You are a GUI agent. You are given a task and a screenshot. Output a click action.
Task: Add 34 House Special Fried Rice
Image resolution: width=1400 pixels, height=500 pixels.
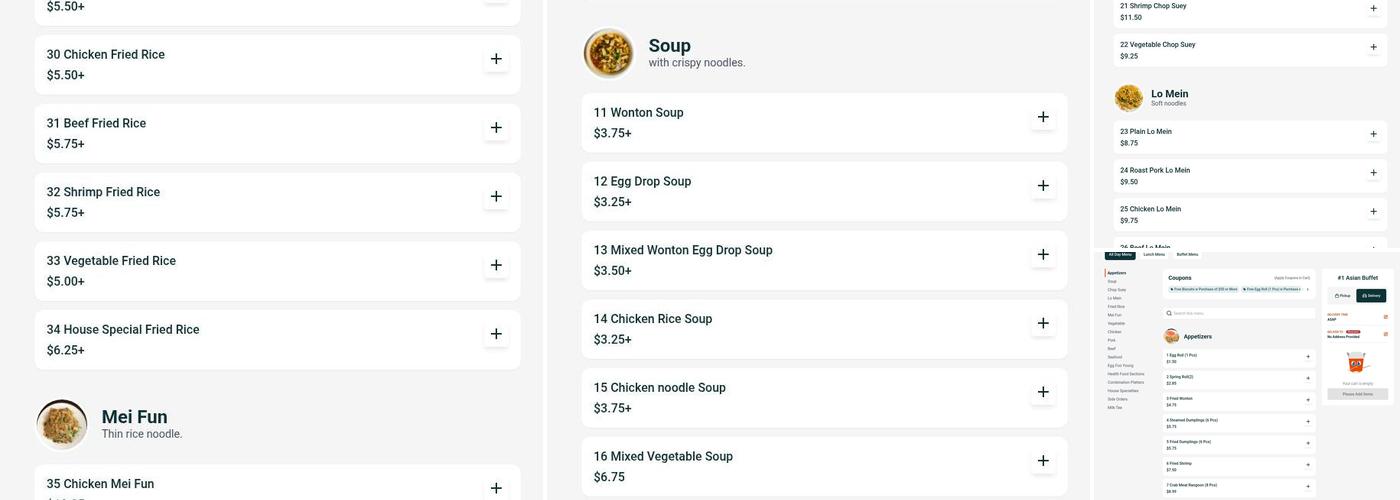tap(495, 334)
